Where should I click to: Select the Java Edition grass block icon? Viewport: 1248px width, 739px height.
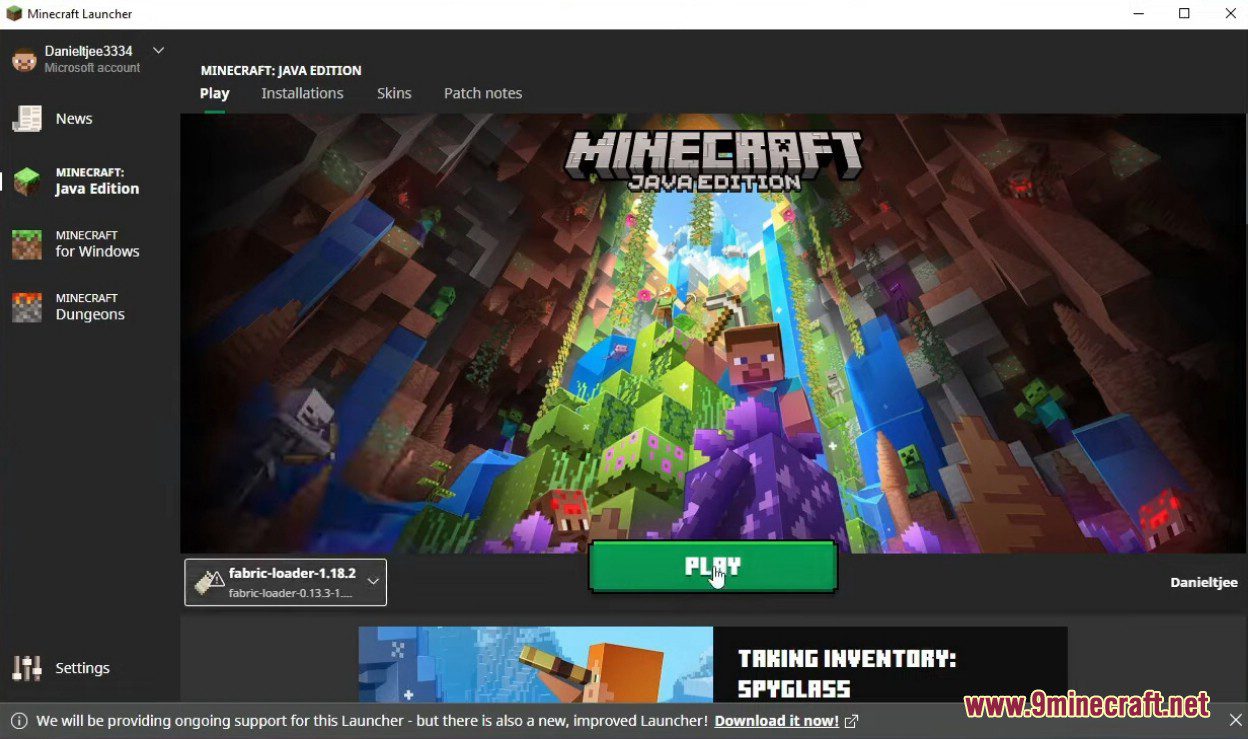[27, 181]
